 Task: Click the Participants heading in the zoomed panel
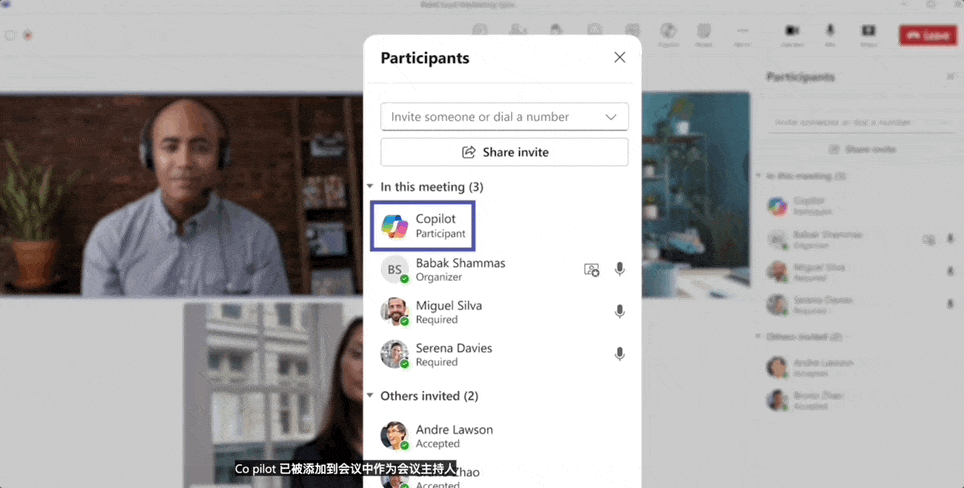pyautogui.click(x=425, y=58)
